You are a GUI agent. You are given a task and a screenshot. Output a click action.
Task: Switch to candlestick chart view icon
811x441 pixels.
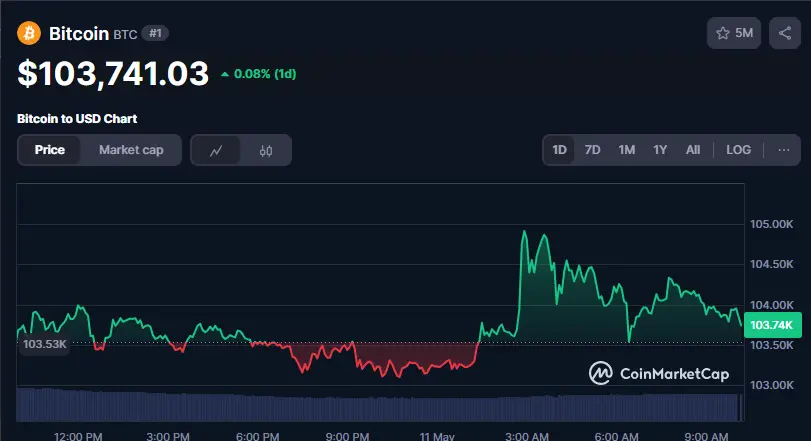click(x=266, y=150)
